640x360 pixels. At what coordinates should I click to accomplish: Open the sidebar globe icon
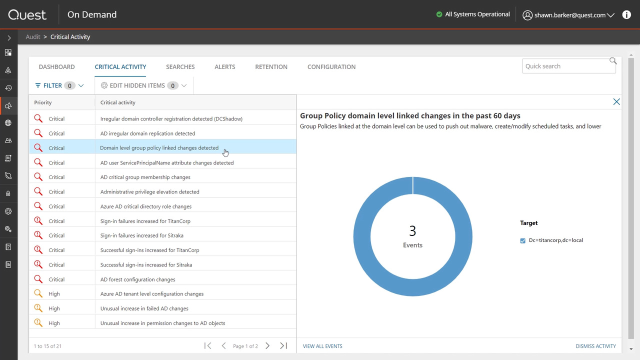point(8,123)
